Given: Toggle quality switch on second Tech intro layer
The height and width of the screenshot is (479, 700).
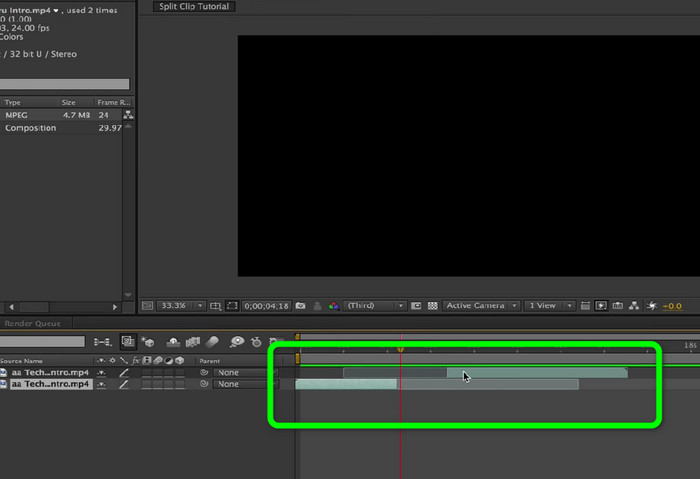Looking at the screenshot, I should [124, 384].
